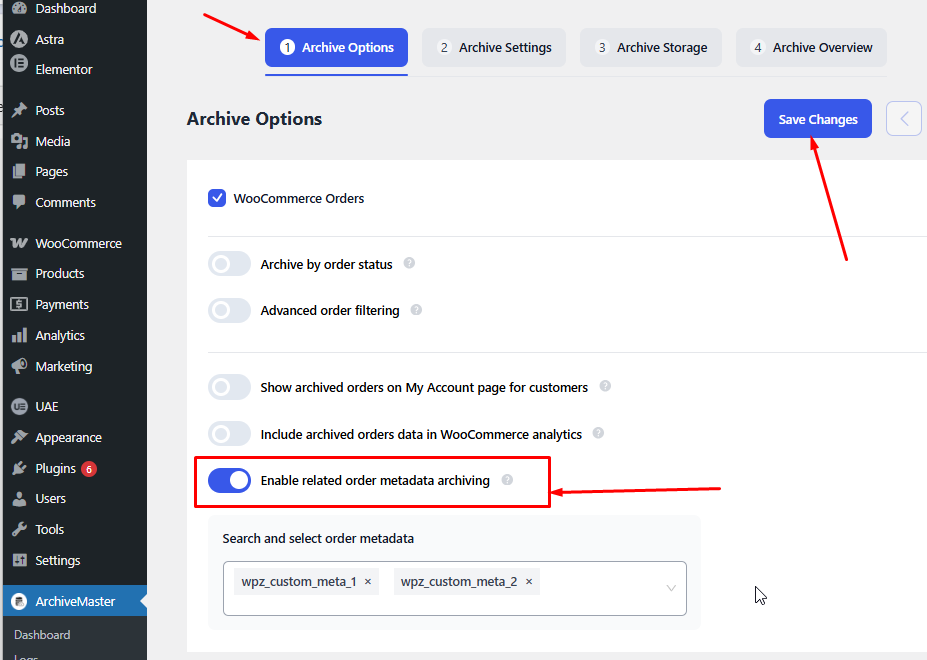Remove wpz_custom_meta_1 tag

(368, 582)
